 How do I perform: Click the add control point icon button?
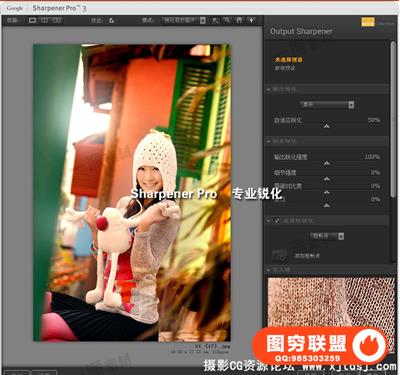pyautogui.click(x=279, y=256)
